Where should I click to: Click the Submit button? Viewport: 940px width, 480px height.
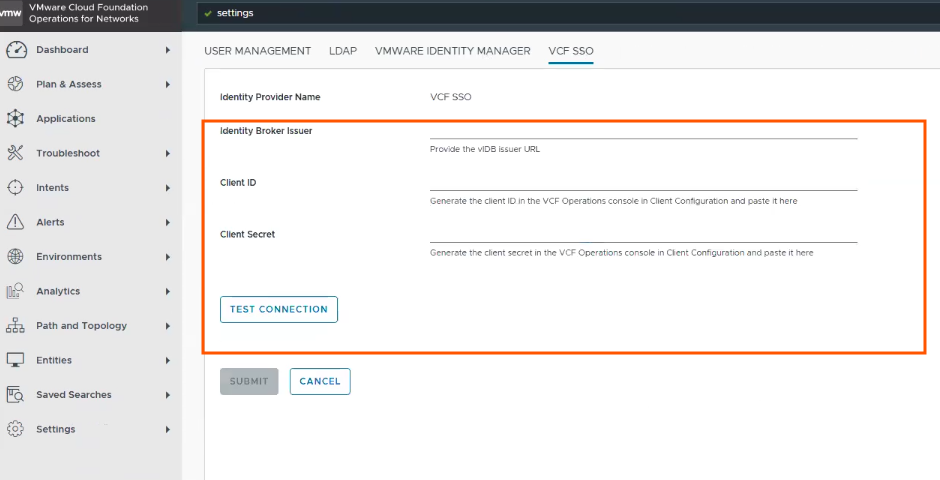click(249, 381)
